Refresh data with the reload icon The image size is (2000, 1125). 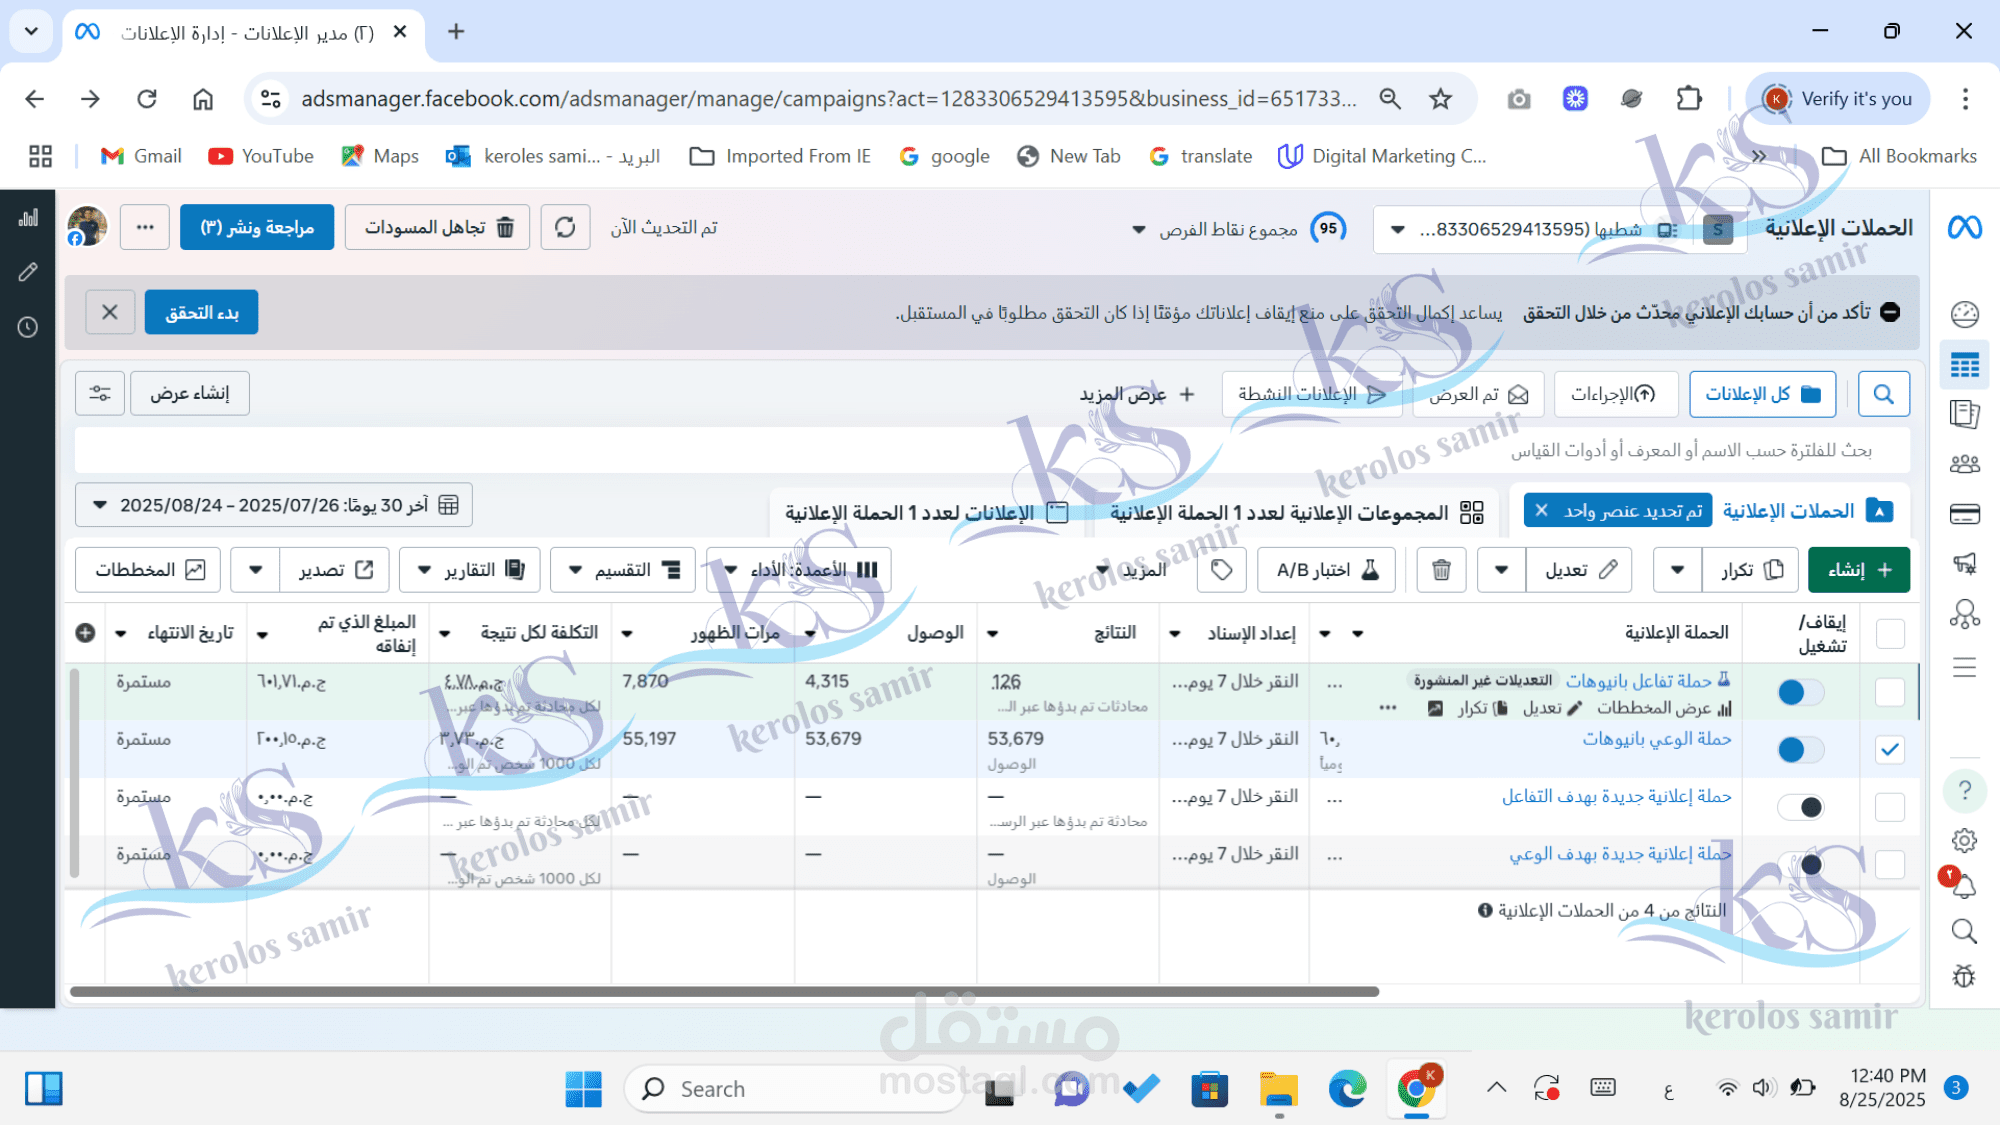point(565,228)
